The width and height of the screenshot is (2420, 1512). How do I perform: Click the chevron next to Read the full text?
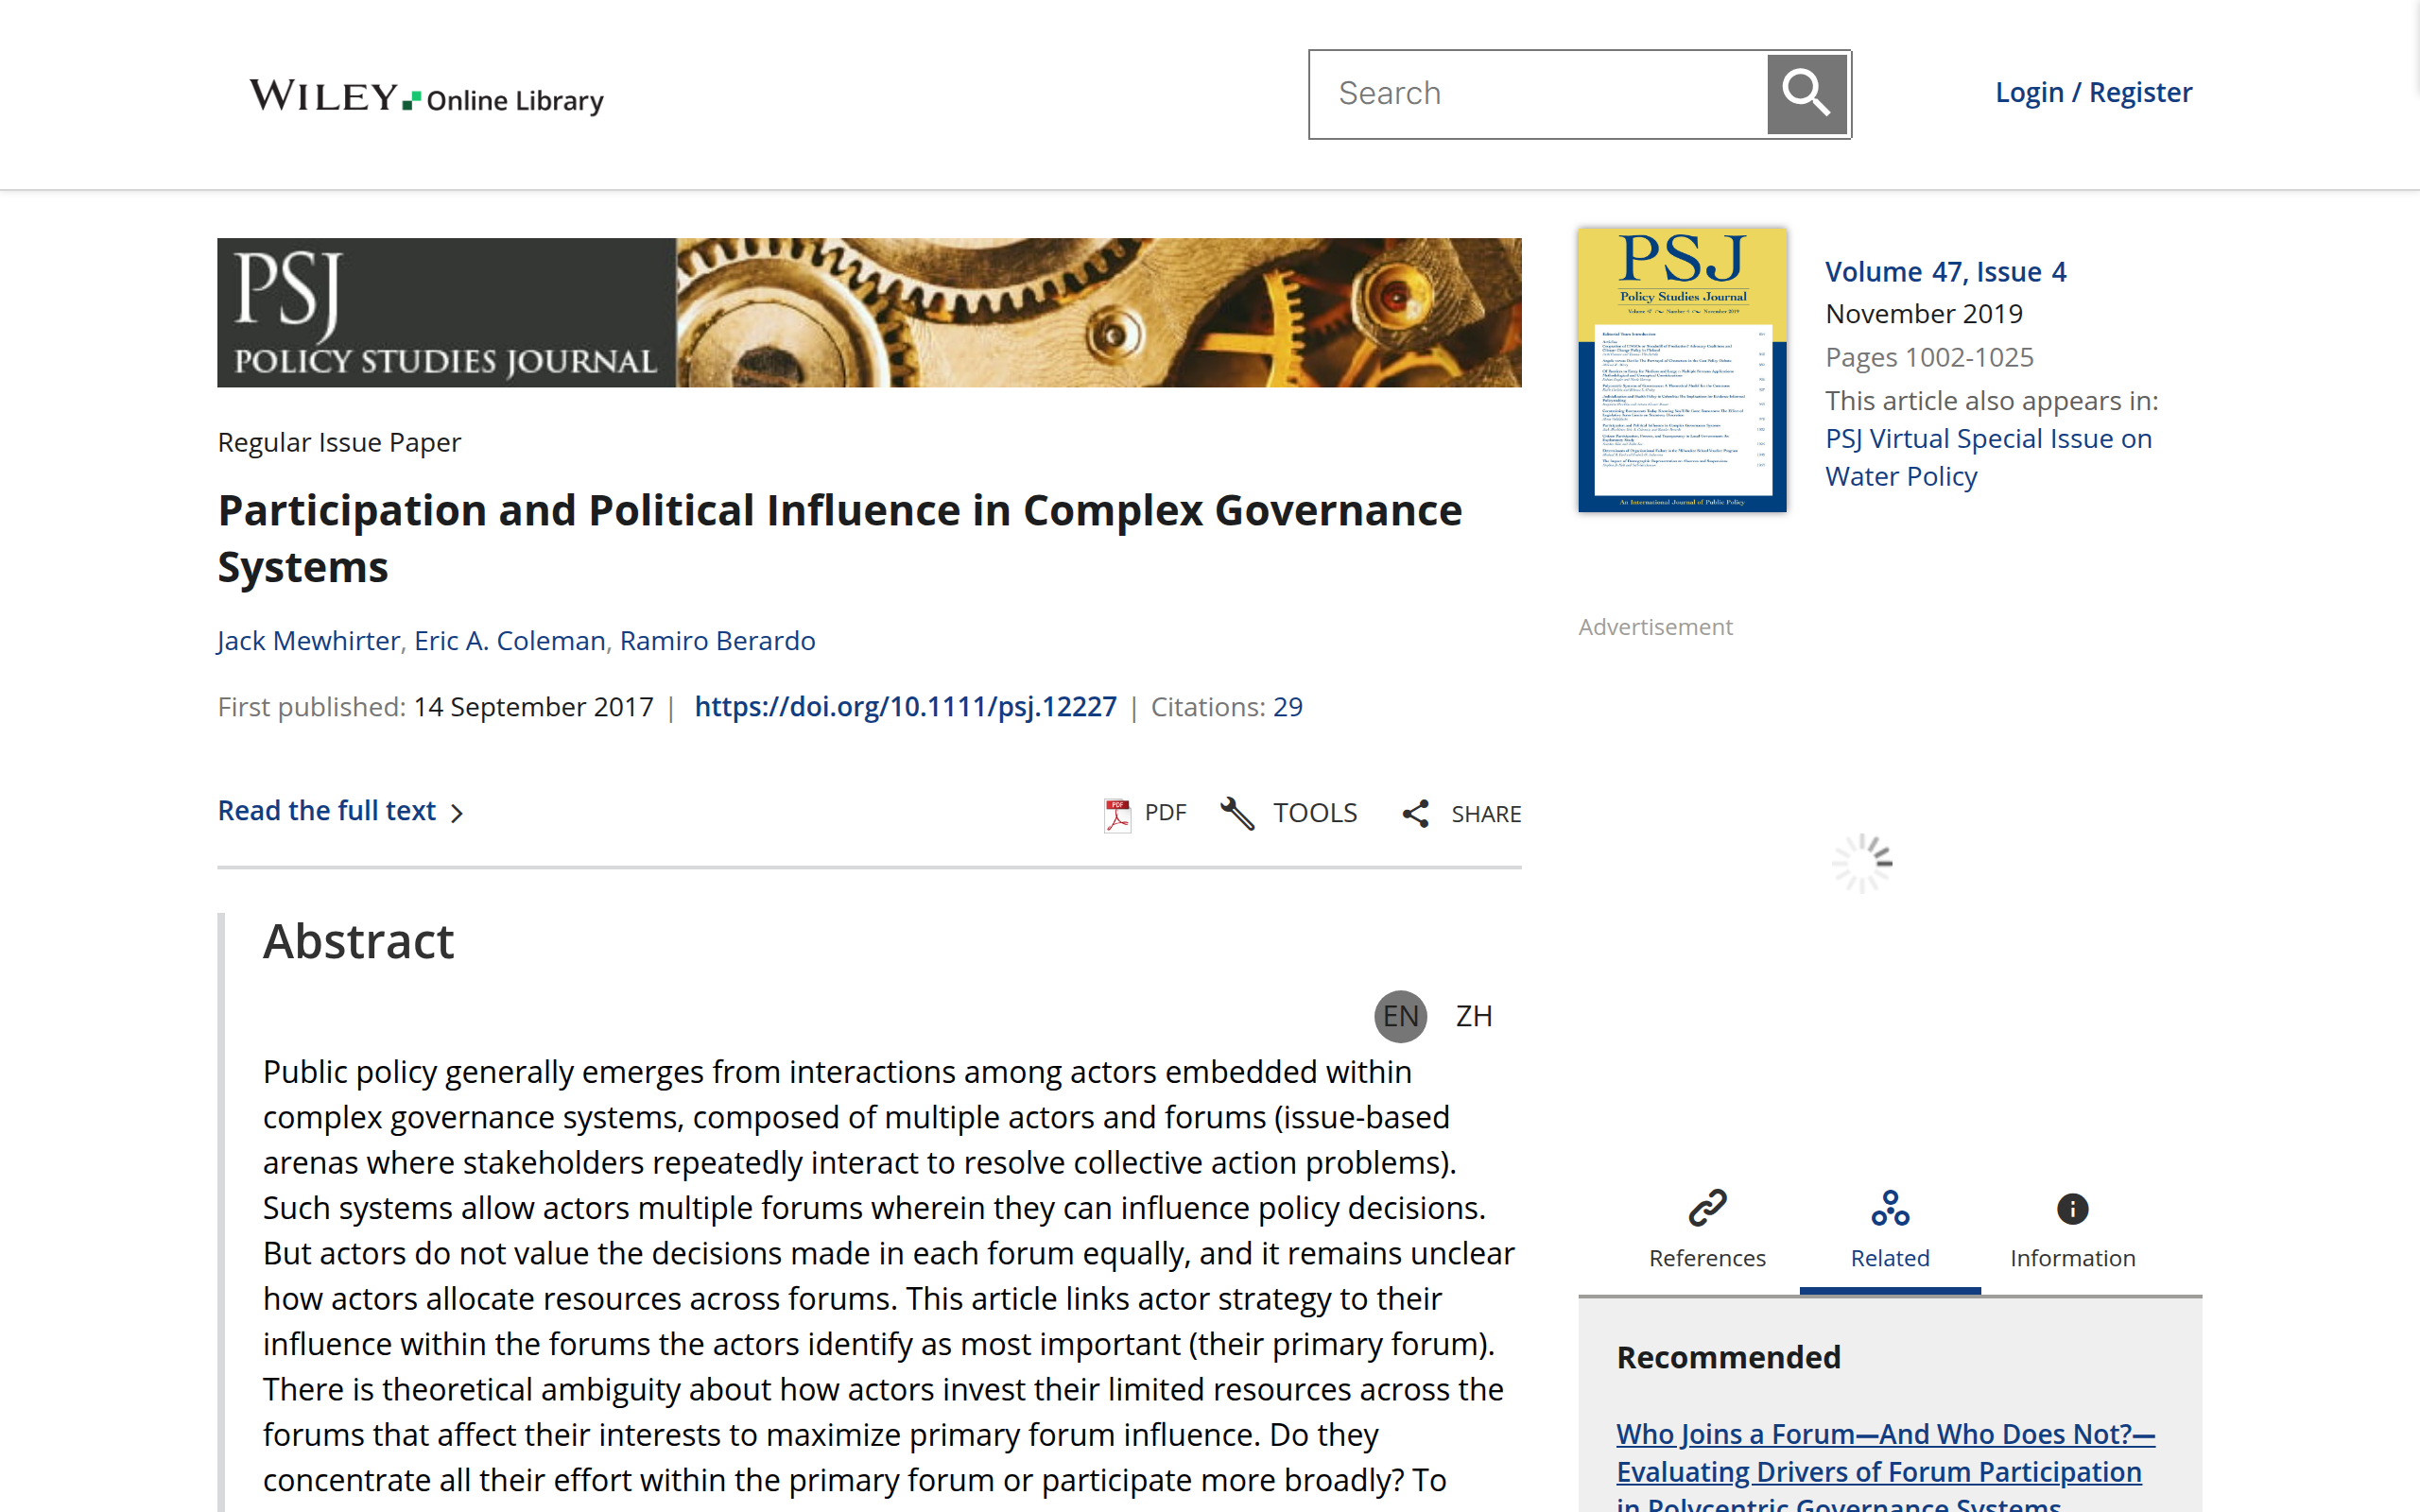457,813
